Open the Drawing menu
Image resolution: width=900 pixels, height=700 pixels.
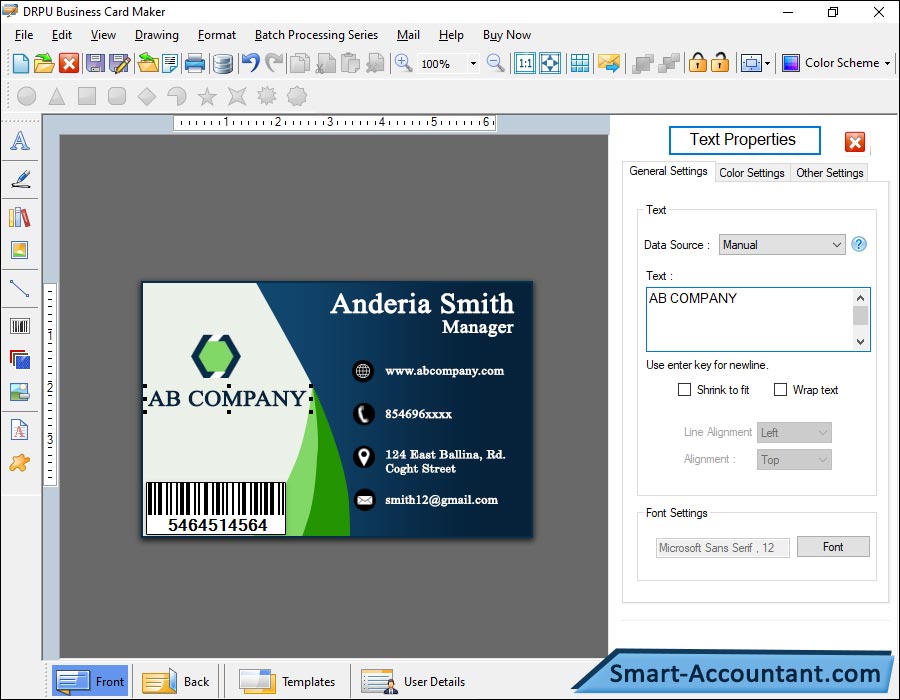[157, 35]
